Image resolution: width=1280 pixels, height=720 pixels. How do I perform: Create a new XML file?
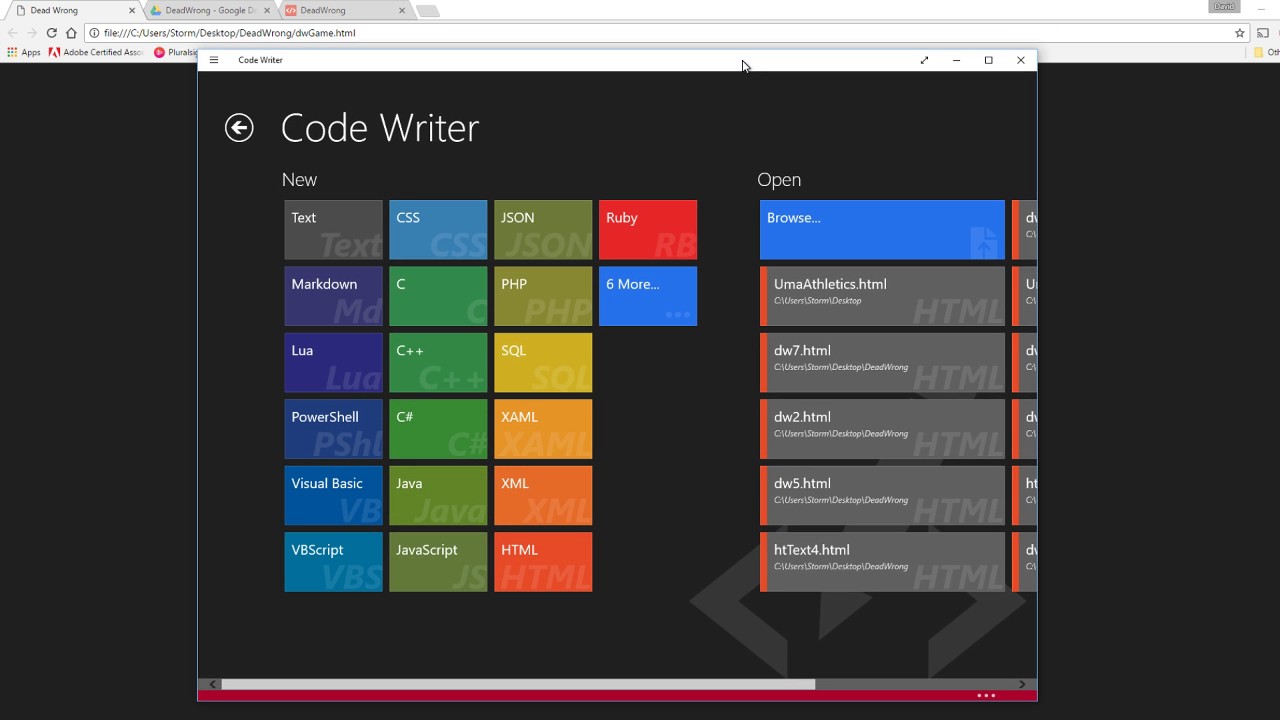coord(543,496)
